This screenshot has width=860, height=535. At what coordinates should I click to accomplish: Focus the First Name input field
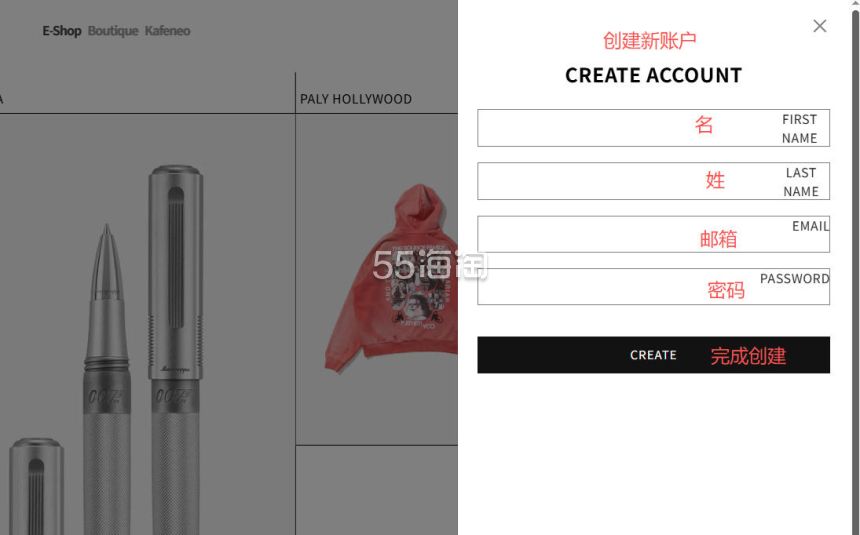(653, 128)
